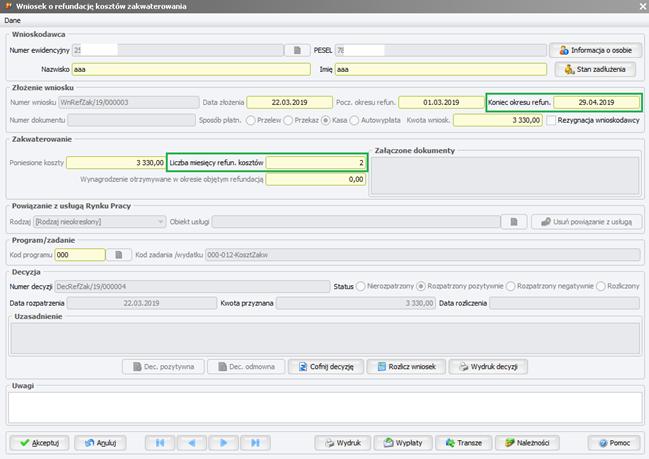Select Przelew payment method
The height and width of the screenshot is (459, 649).
[x=250, y=120]
